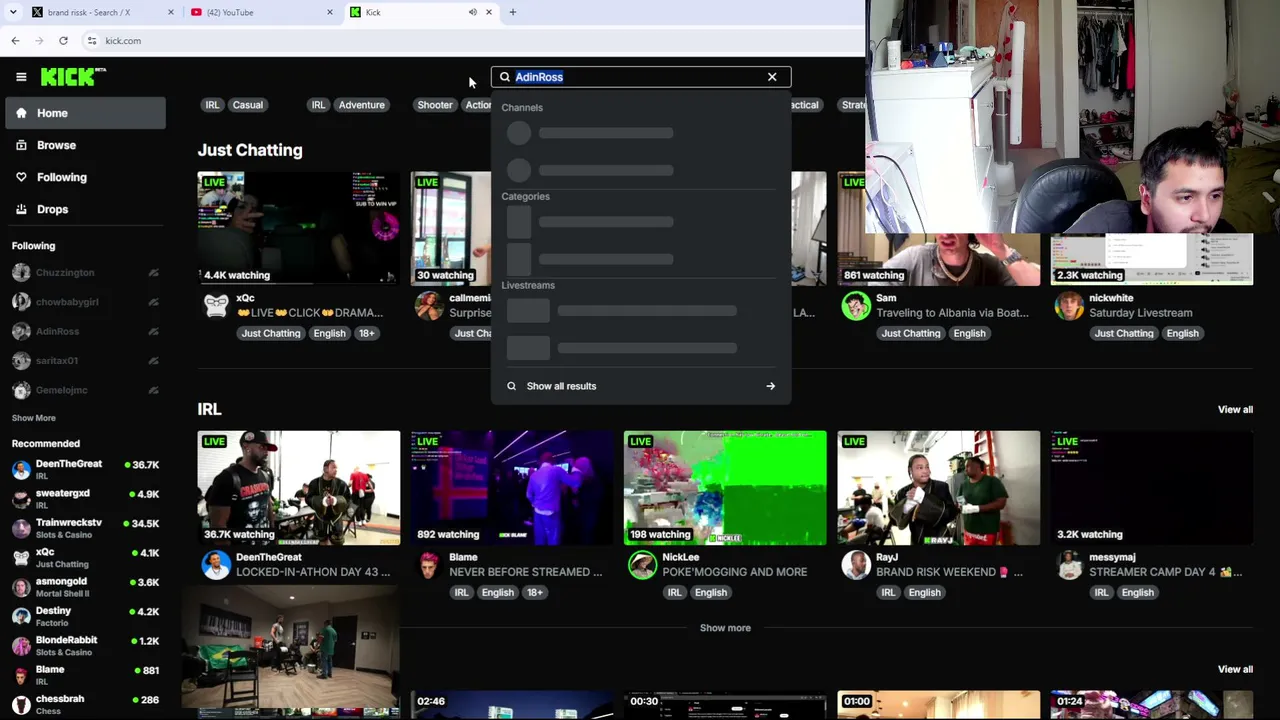Image resolution: width=1280 pixels, height=720 pixels.
Task: Expand IRL streams with Show more
Action: coord(725,628)
